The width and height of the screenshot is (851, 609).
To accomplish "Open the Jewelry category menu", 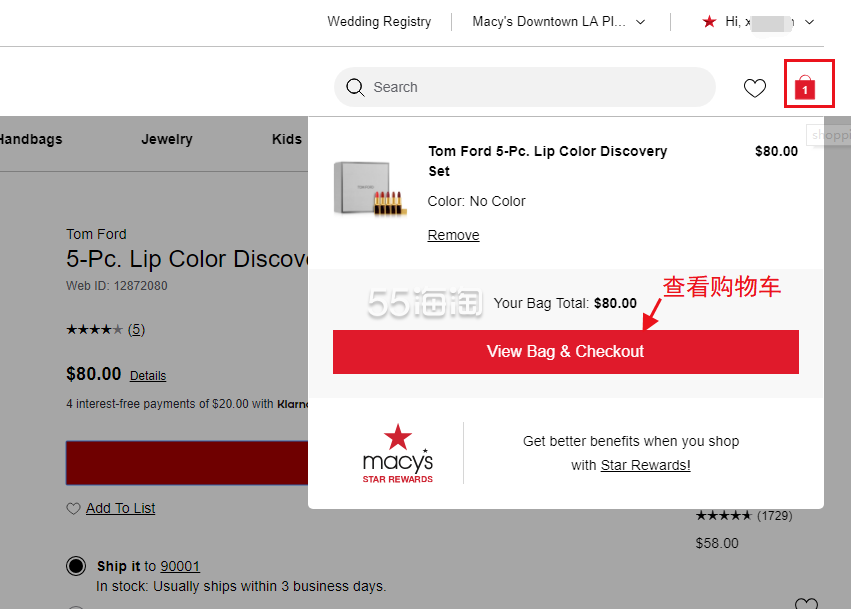I will point(167,139).
